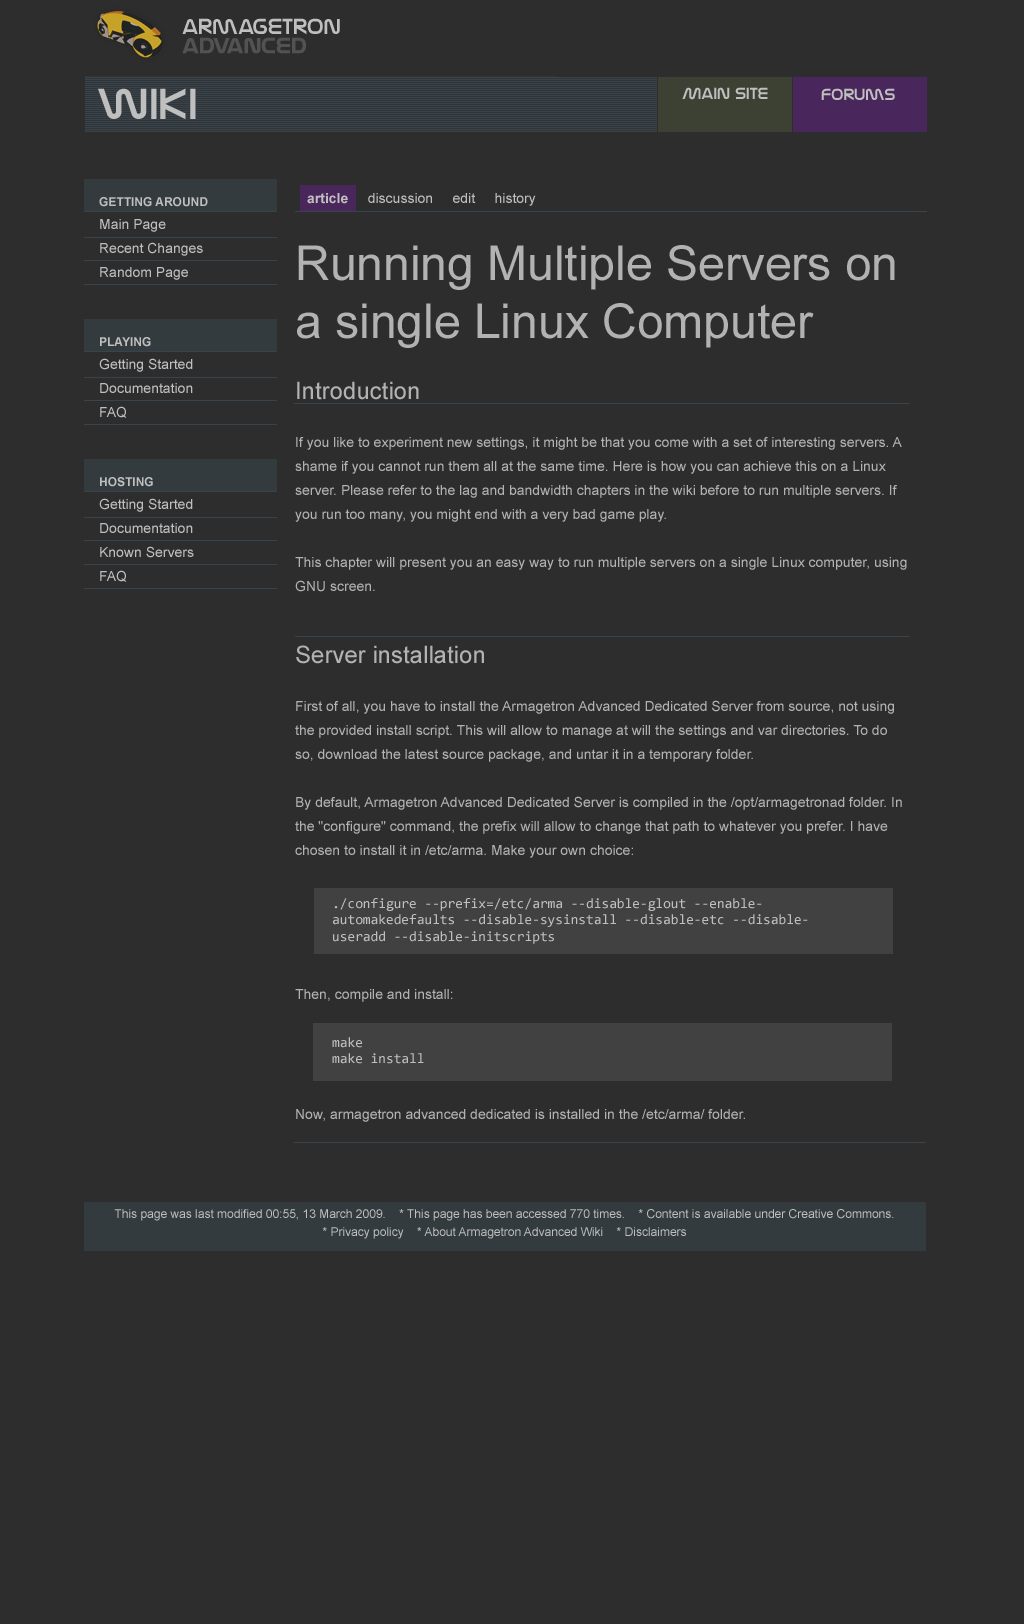
Task: Open a Random Page
Action: 143,273
